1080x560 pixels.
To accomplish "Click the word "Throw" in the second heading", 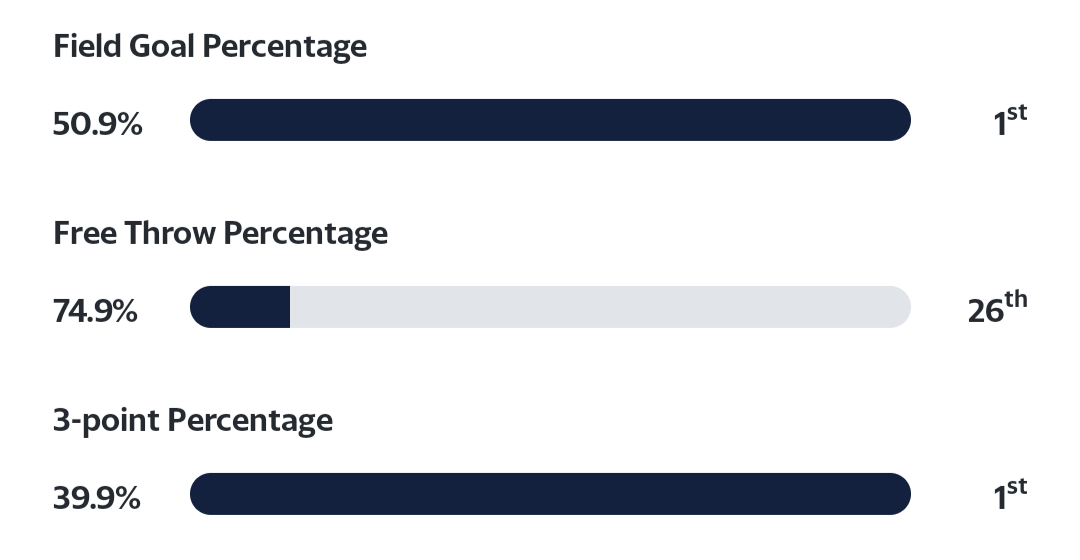I will point(171,233).
